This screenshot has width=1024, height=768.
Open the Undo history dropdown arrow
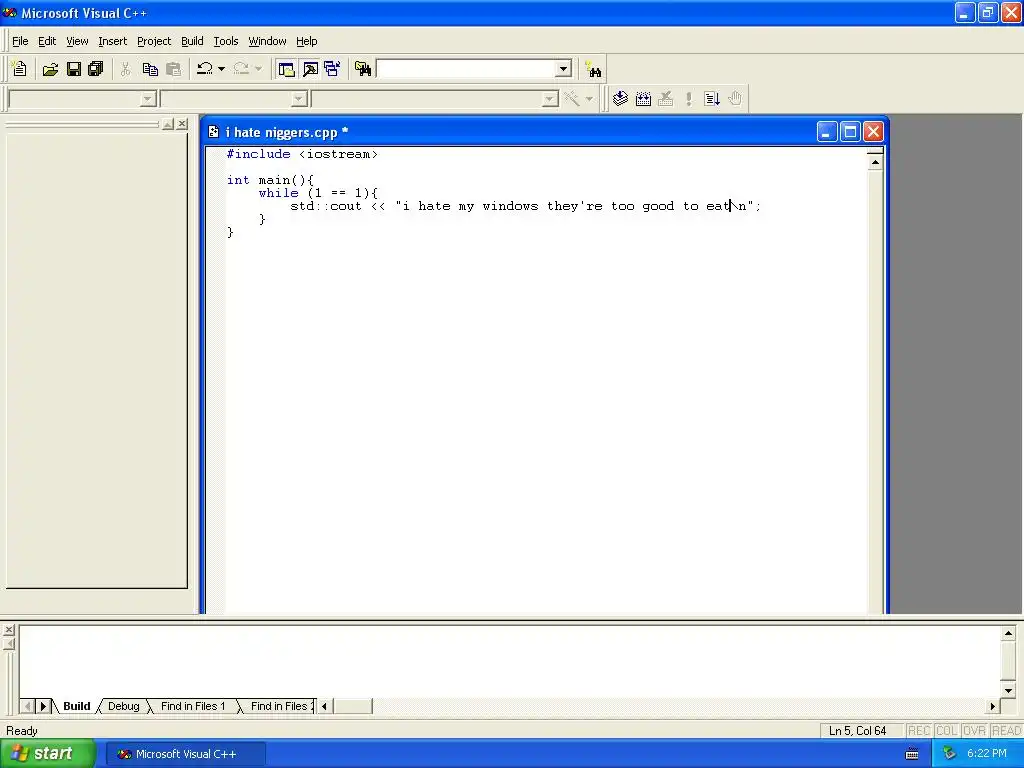221,69
